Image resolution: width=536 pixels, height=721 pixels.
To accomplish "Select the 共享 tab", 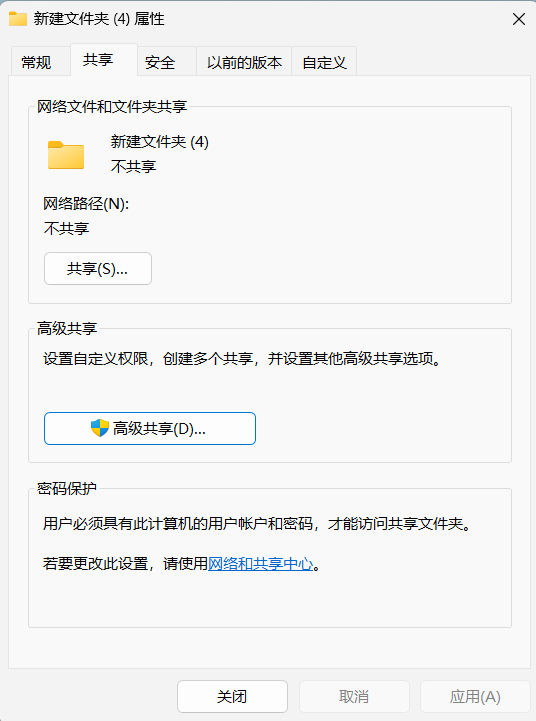I will [98, 60].
